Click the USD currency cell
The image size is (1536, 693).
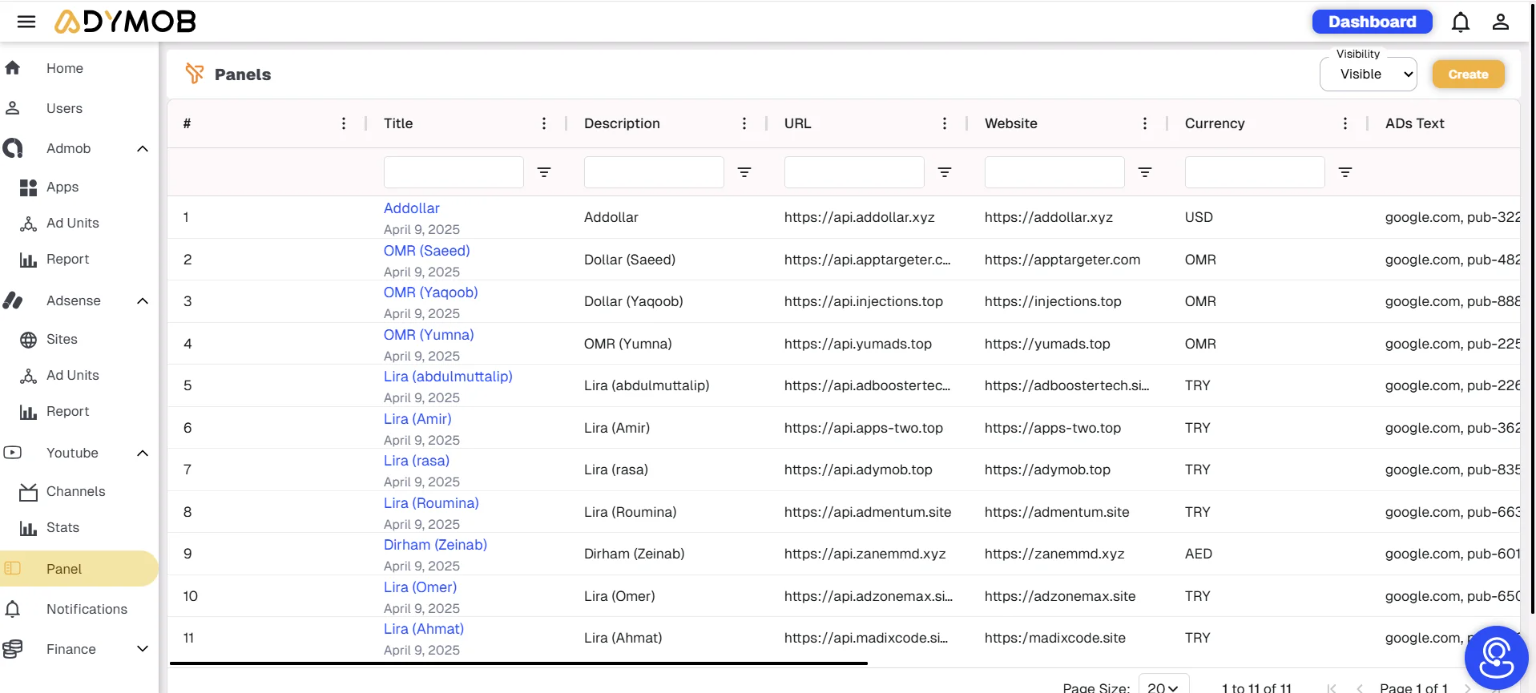1199,217
